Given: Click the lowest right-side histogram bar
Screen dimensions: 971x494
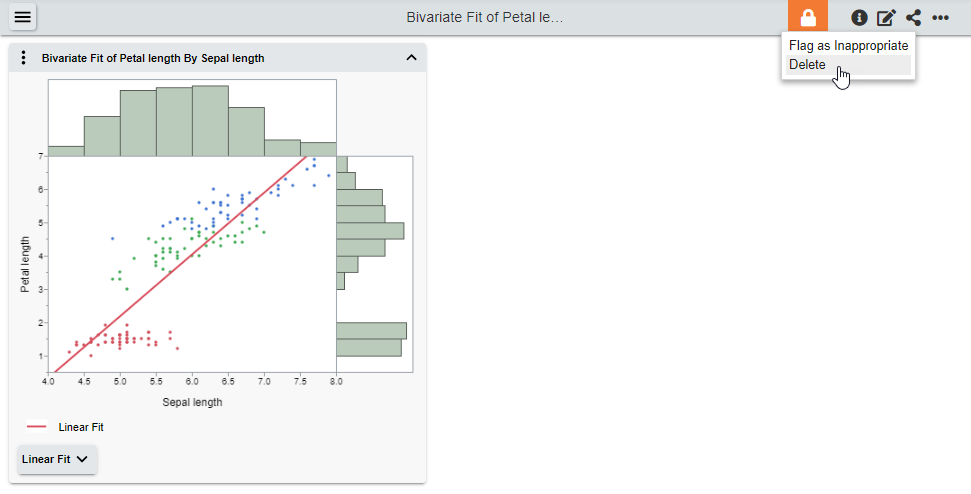Looking at the screenshot, I should coord(368,348).
